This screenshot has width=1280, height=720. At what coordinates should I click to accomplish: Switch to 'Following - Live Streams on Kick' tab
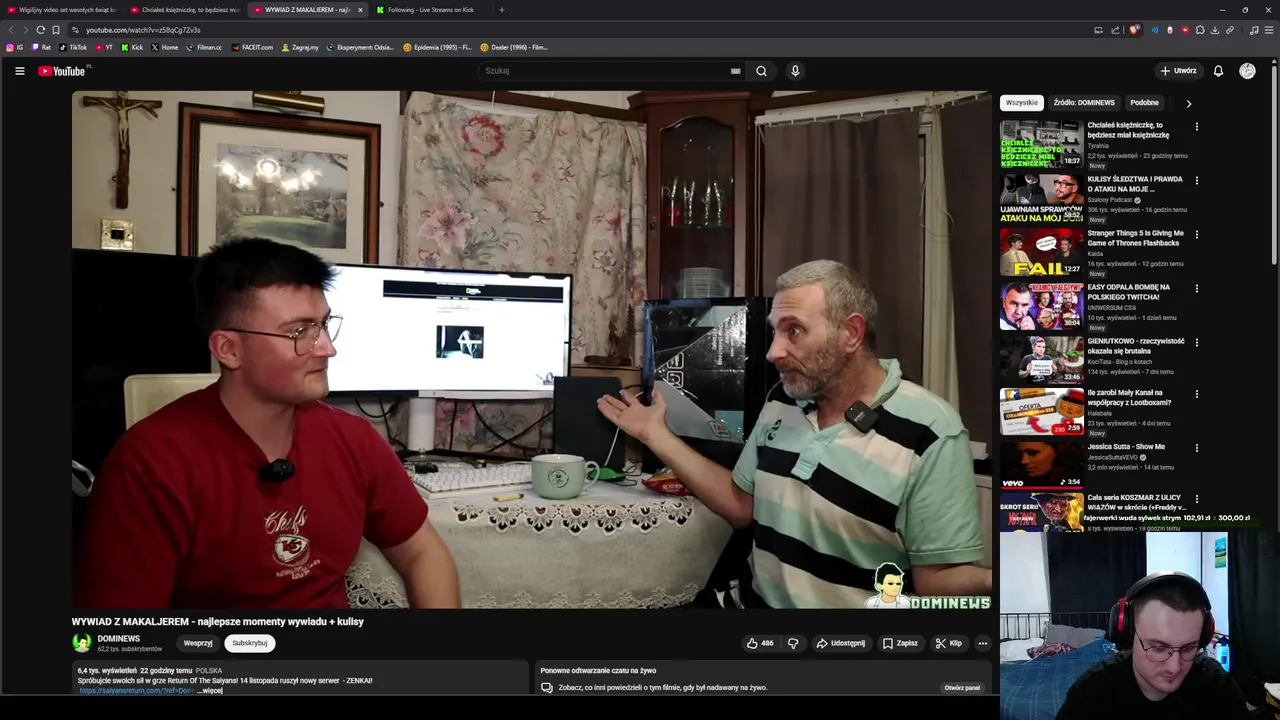click(x=430, y=10)
